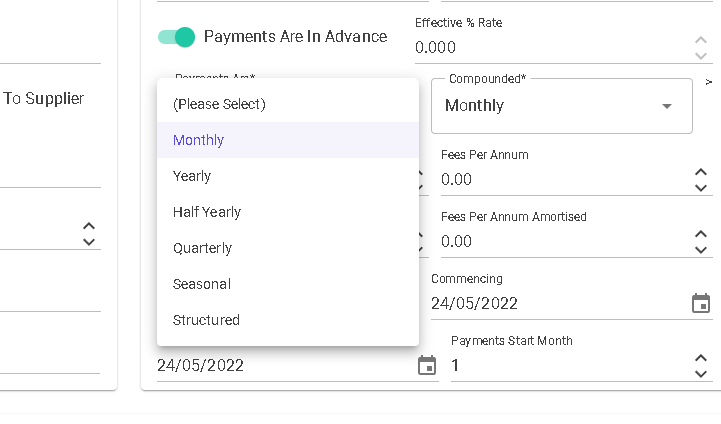Click the Commencing date input field
This screenshot has width=721, height=424.
[559, 304]
